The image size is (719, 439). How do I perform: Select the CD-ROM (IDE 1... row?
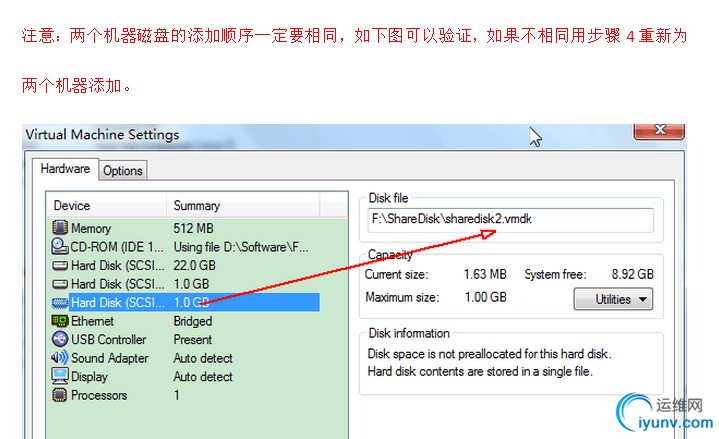[x=185, y=247]
